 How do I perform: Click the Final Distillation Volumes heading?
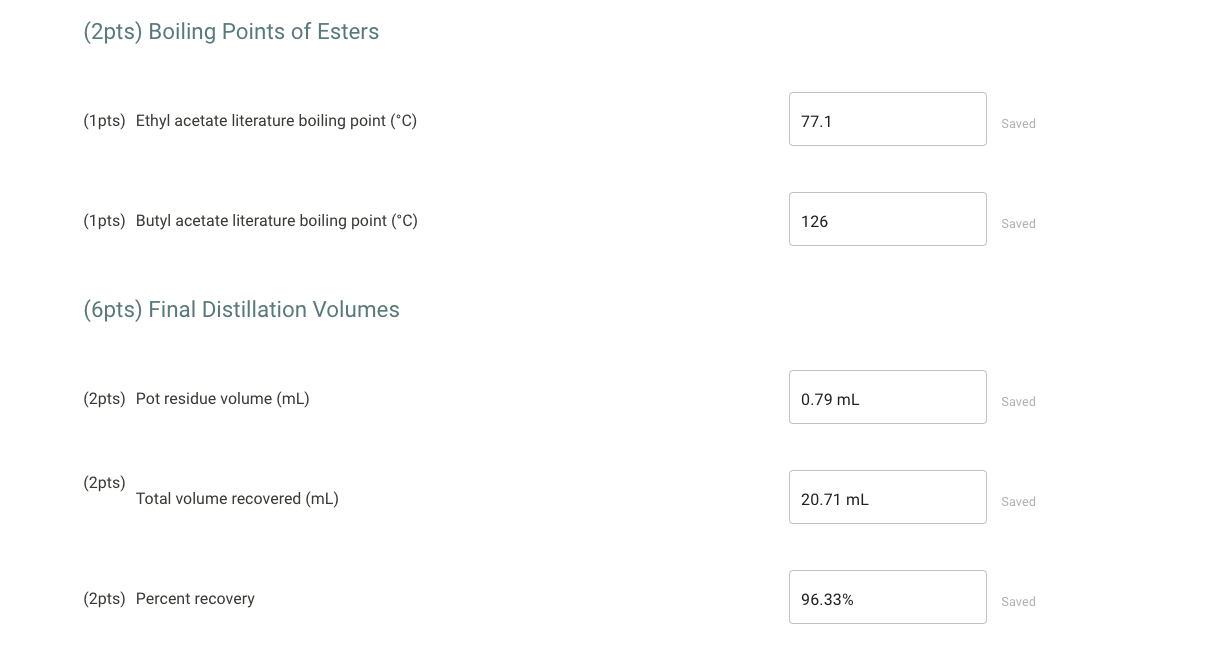click(241, 309)
